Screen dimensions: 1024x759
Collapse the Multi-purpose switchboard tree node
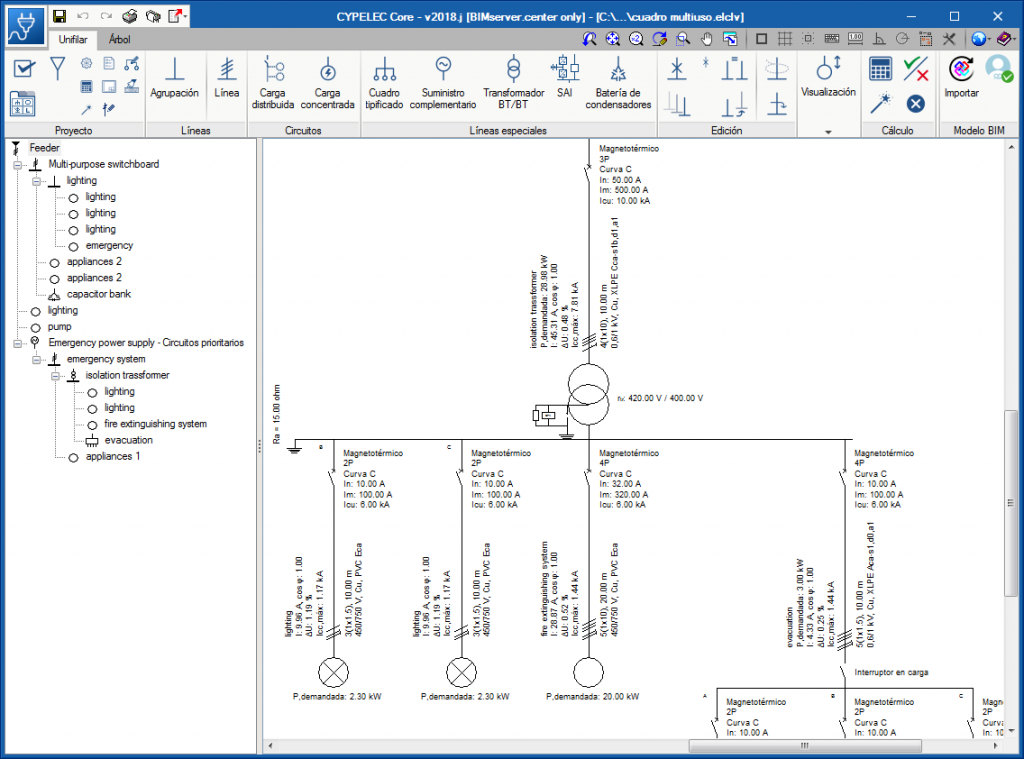[18, 164]
